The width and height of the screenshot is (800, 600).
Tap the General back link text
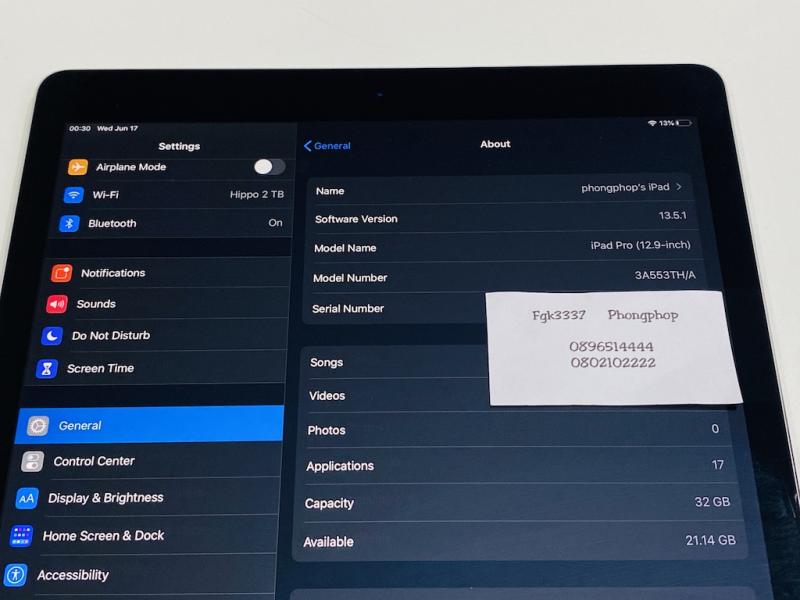(x=332, y=146)
